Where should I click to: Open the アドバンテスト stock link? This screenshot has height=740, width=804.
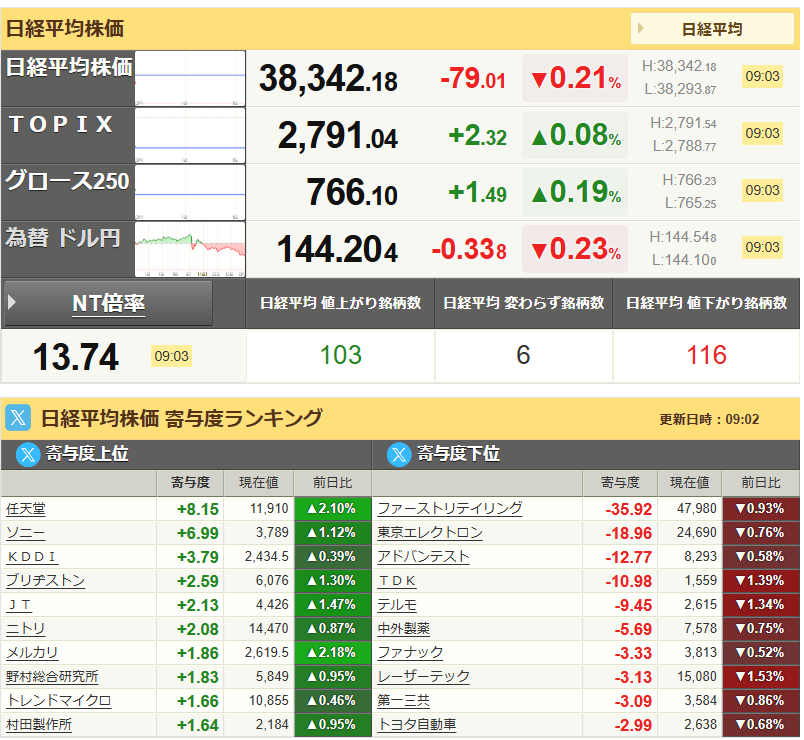424,557
